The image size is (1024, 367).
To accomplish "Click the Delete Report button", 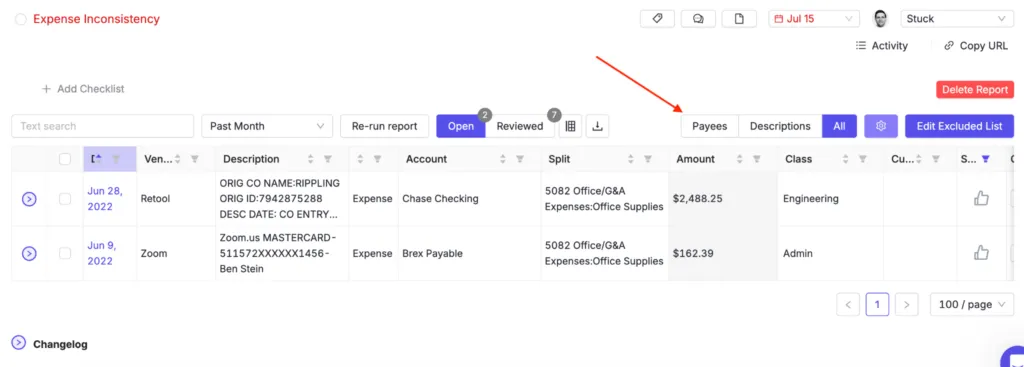I will 974,89.
